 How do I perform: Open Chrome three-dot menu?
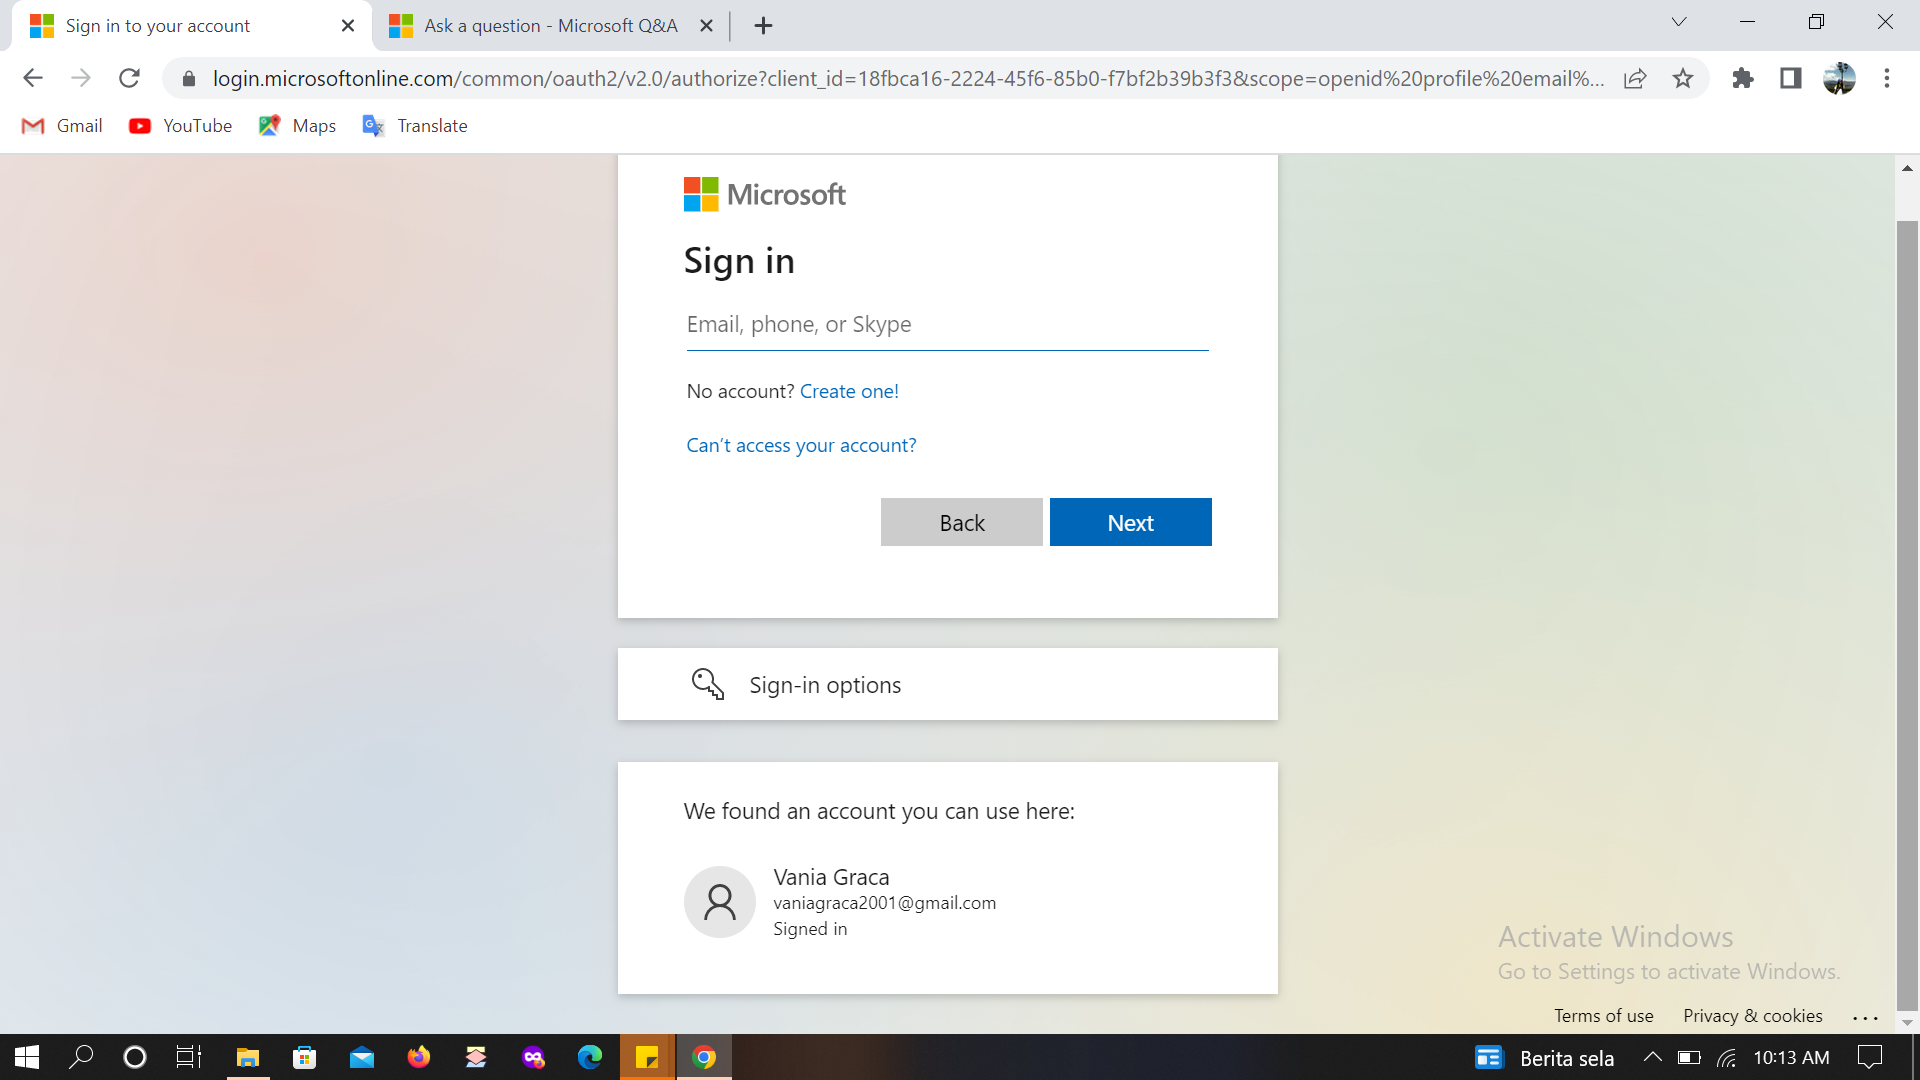coord(1887,78)
